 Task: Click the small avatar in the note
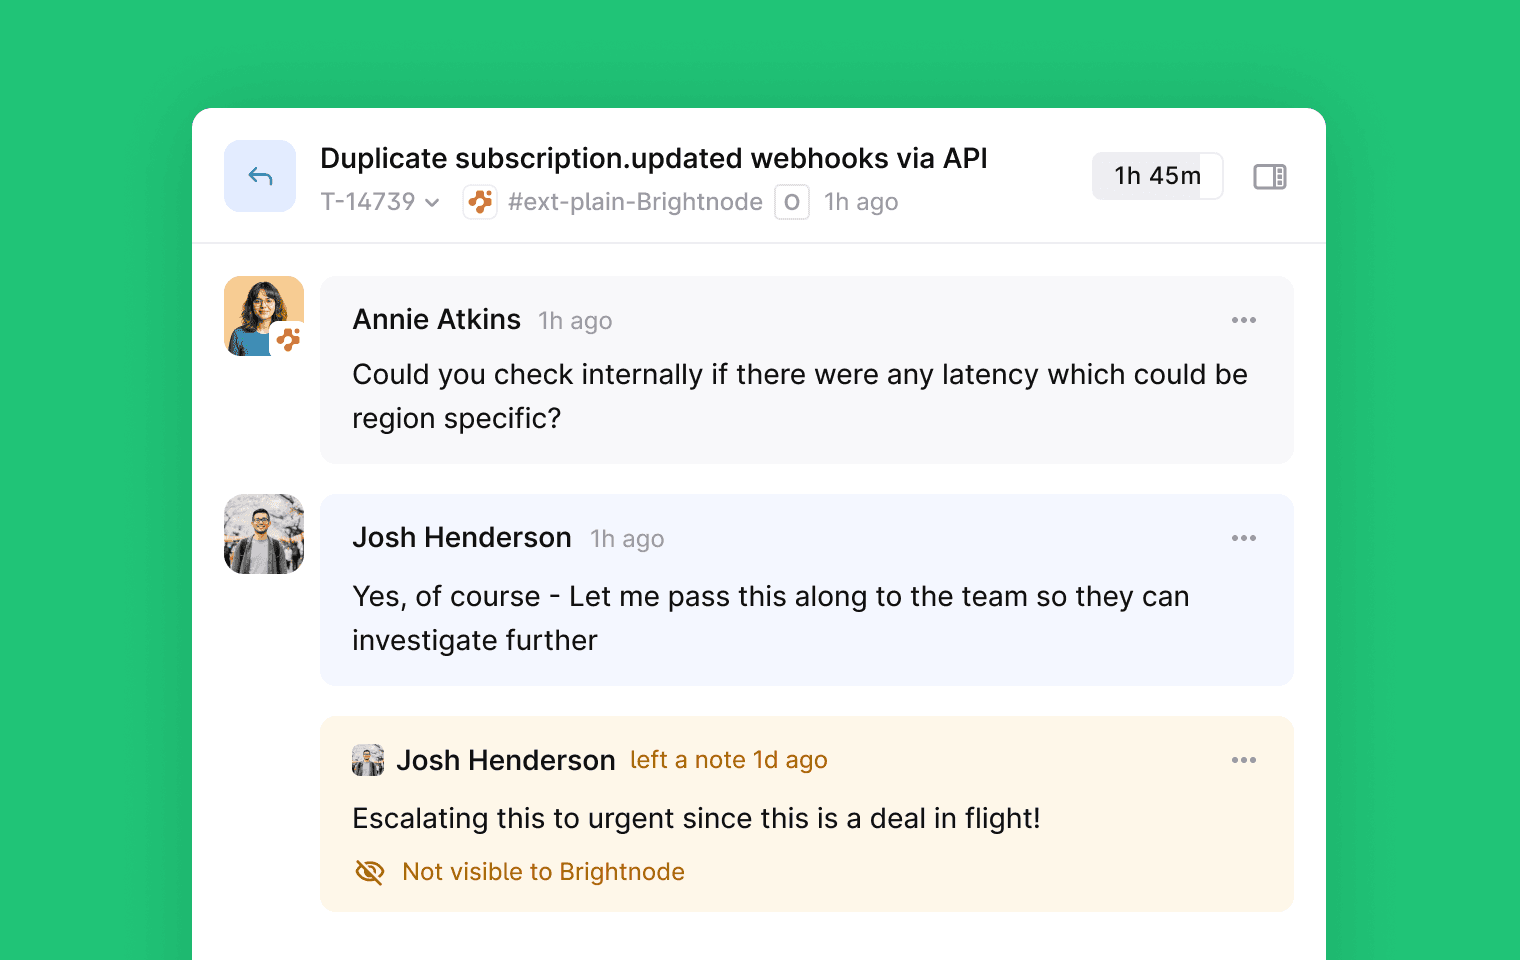(x=368, y=760)
